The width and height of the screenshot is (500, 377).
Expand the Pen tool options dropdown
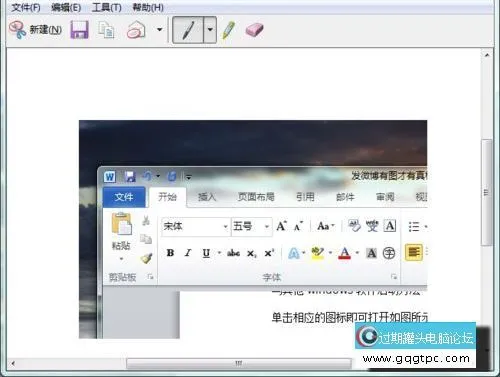point(210,30)
